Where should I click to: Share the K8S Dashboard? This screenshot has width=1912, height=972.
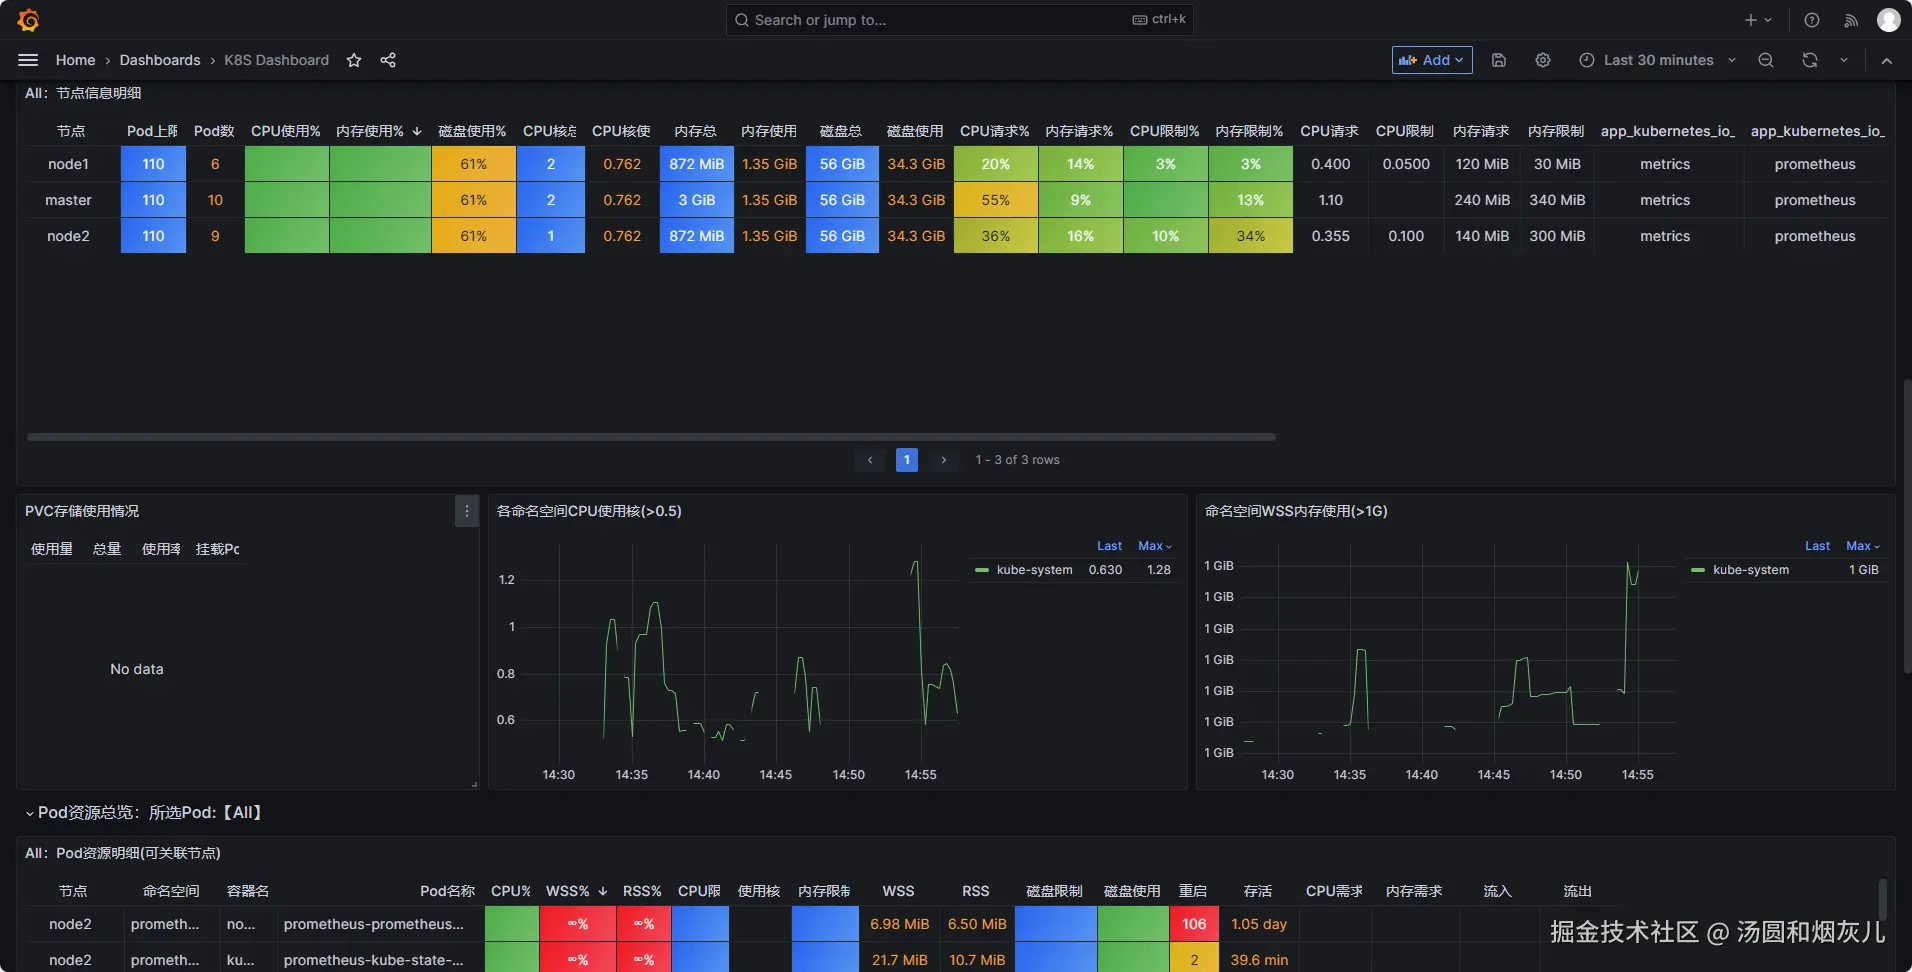pos(388,60)
